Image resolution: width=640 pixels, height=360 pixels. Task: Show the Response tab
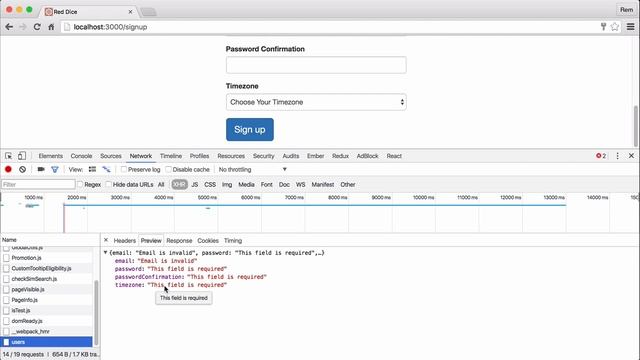pos(179,240)
